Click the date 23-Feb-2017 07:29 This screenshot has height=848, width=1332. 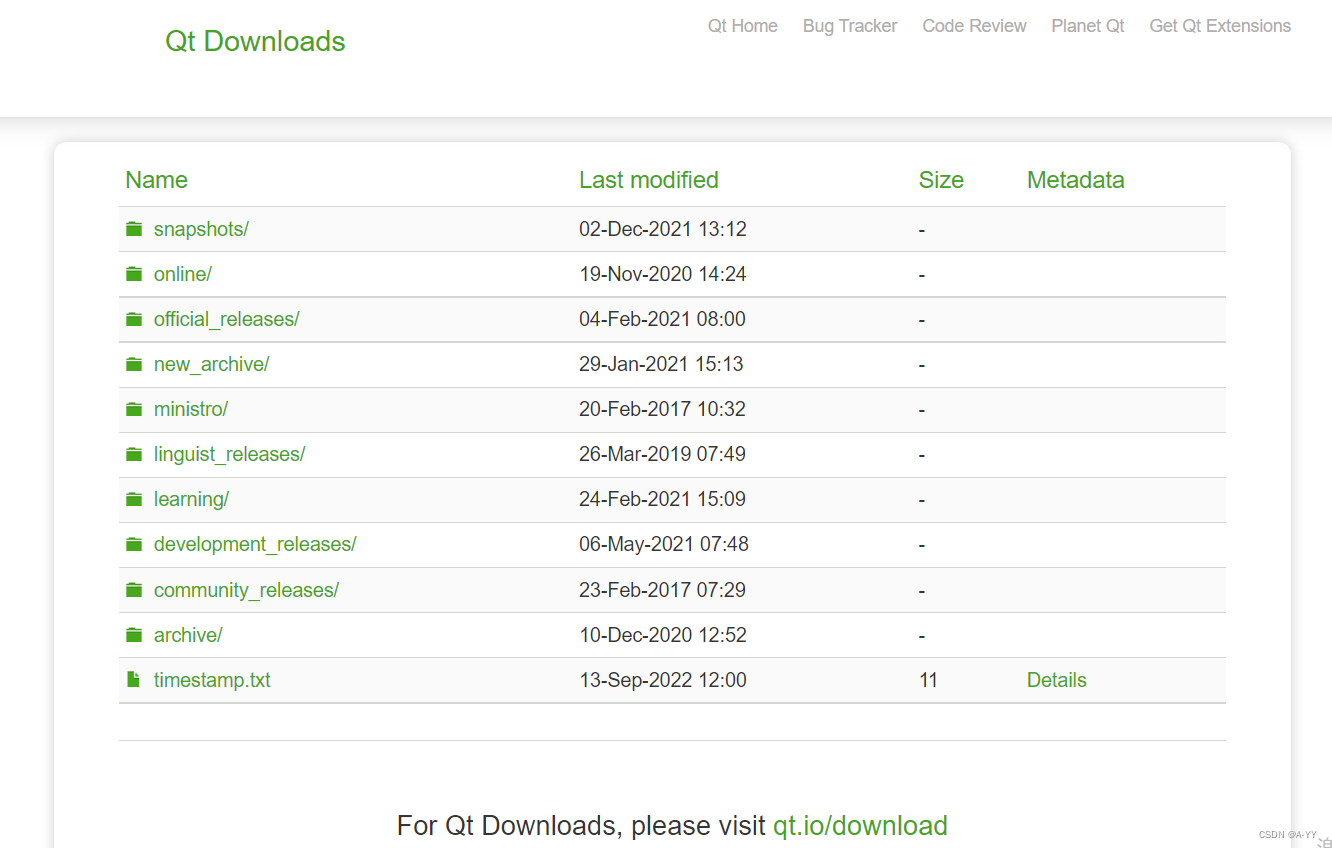(x=662, y=590)
